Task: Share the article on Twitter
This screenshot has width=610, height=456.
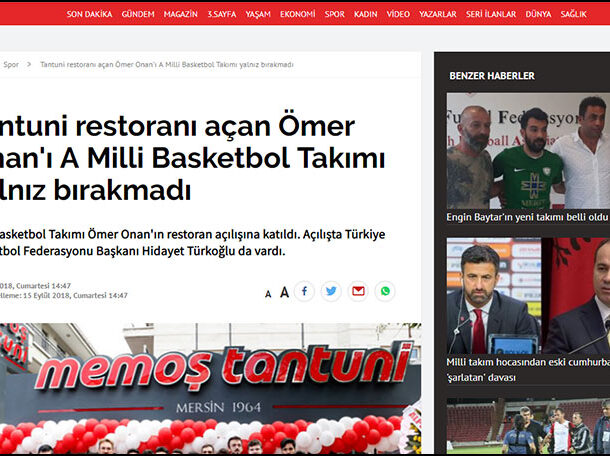Action: pos(331,292)
